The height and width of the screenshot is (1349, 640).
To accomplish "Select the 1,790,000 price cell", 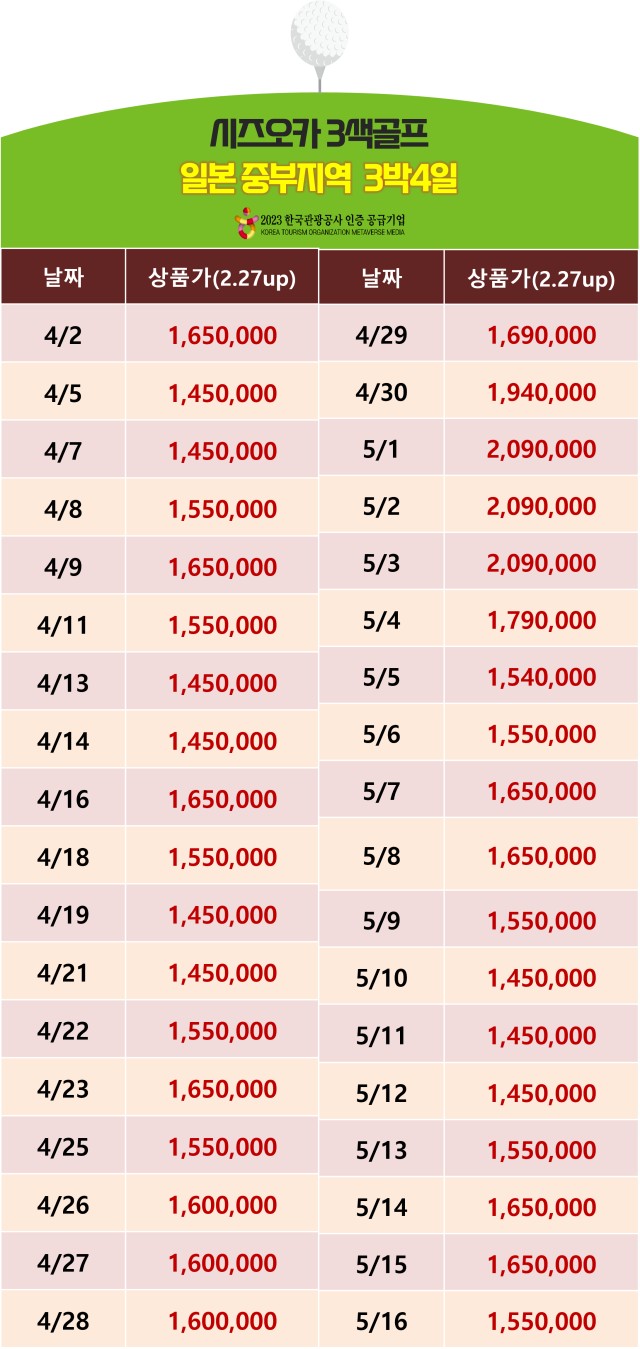I will coord(541,620).
